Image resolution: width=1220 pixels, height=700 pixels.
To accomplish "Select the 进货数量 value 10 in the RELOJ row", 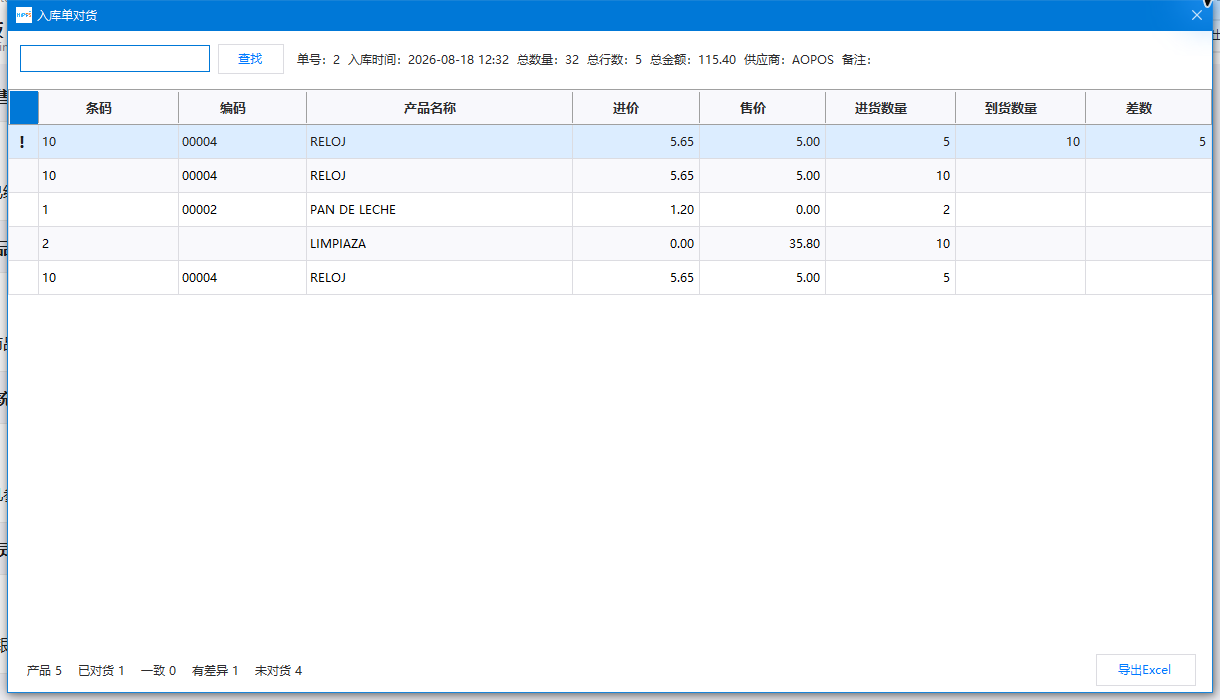I will tap(890, 176).
